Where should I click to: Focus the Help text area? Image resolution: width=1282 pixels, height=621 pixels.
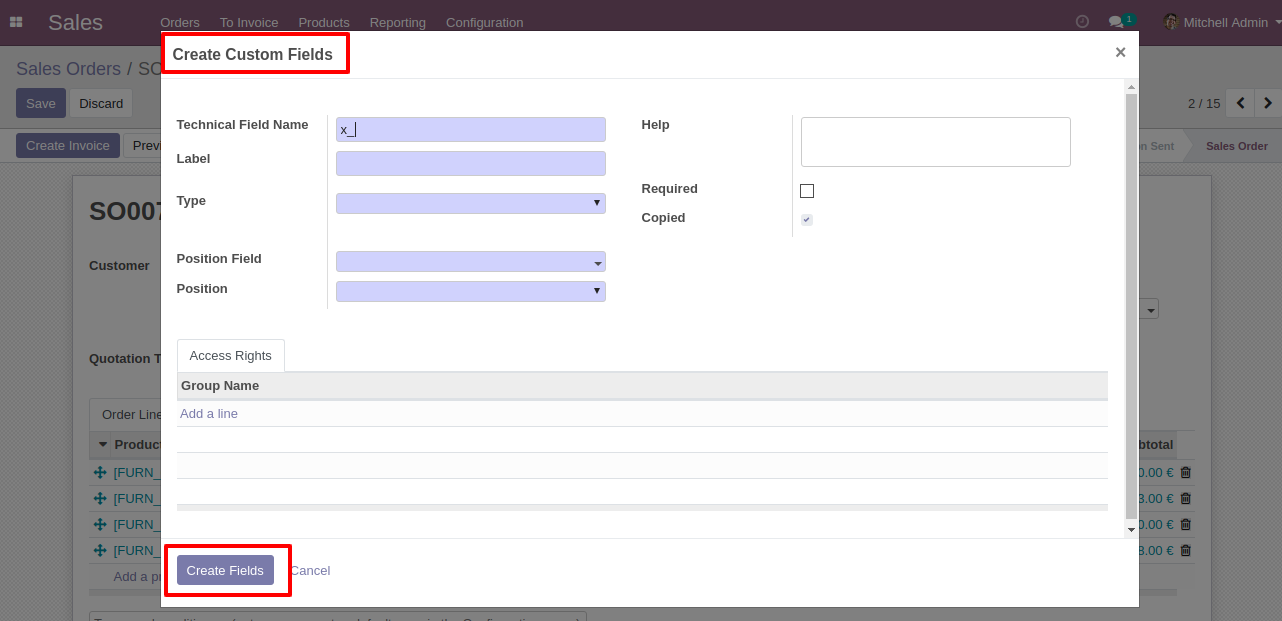click(936, 142)
